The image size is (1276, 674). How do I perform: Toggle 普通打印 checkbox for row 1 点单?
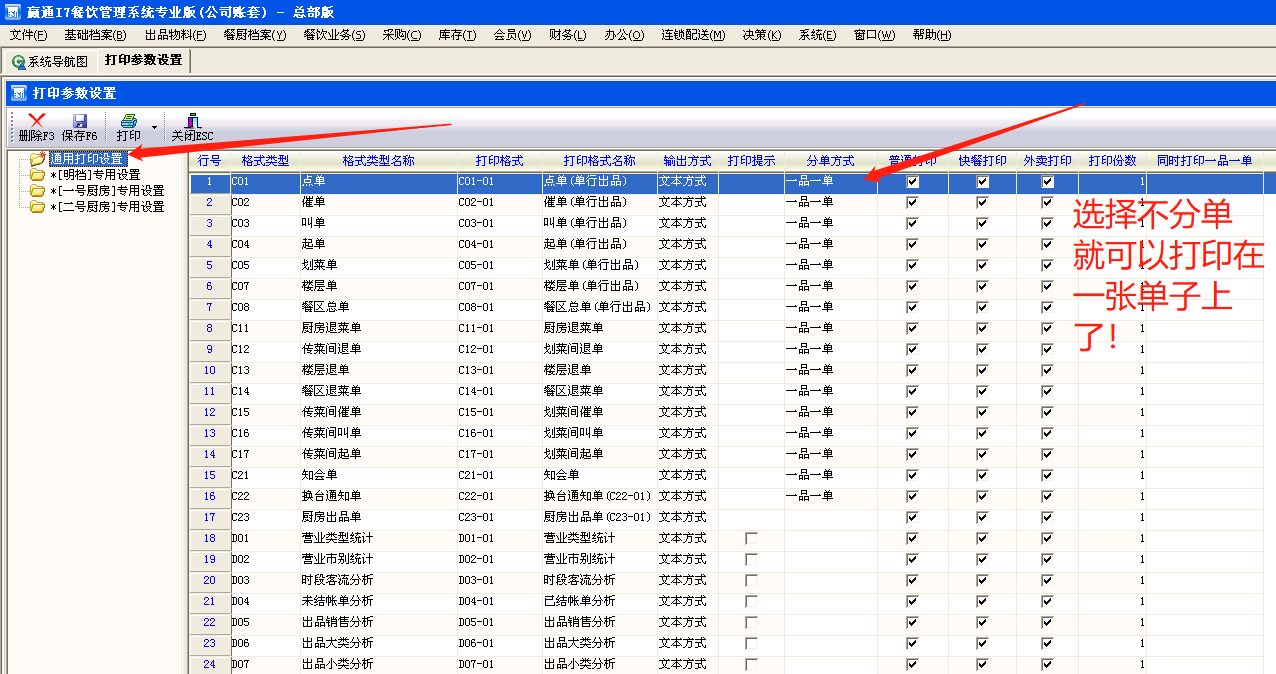pyautogui.click(x=912, y=182)
